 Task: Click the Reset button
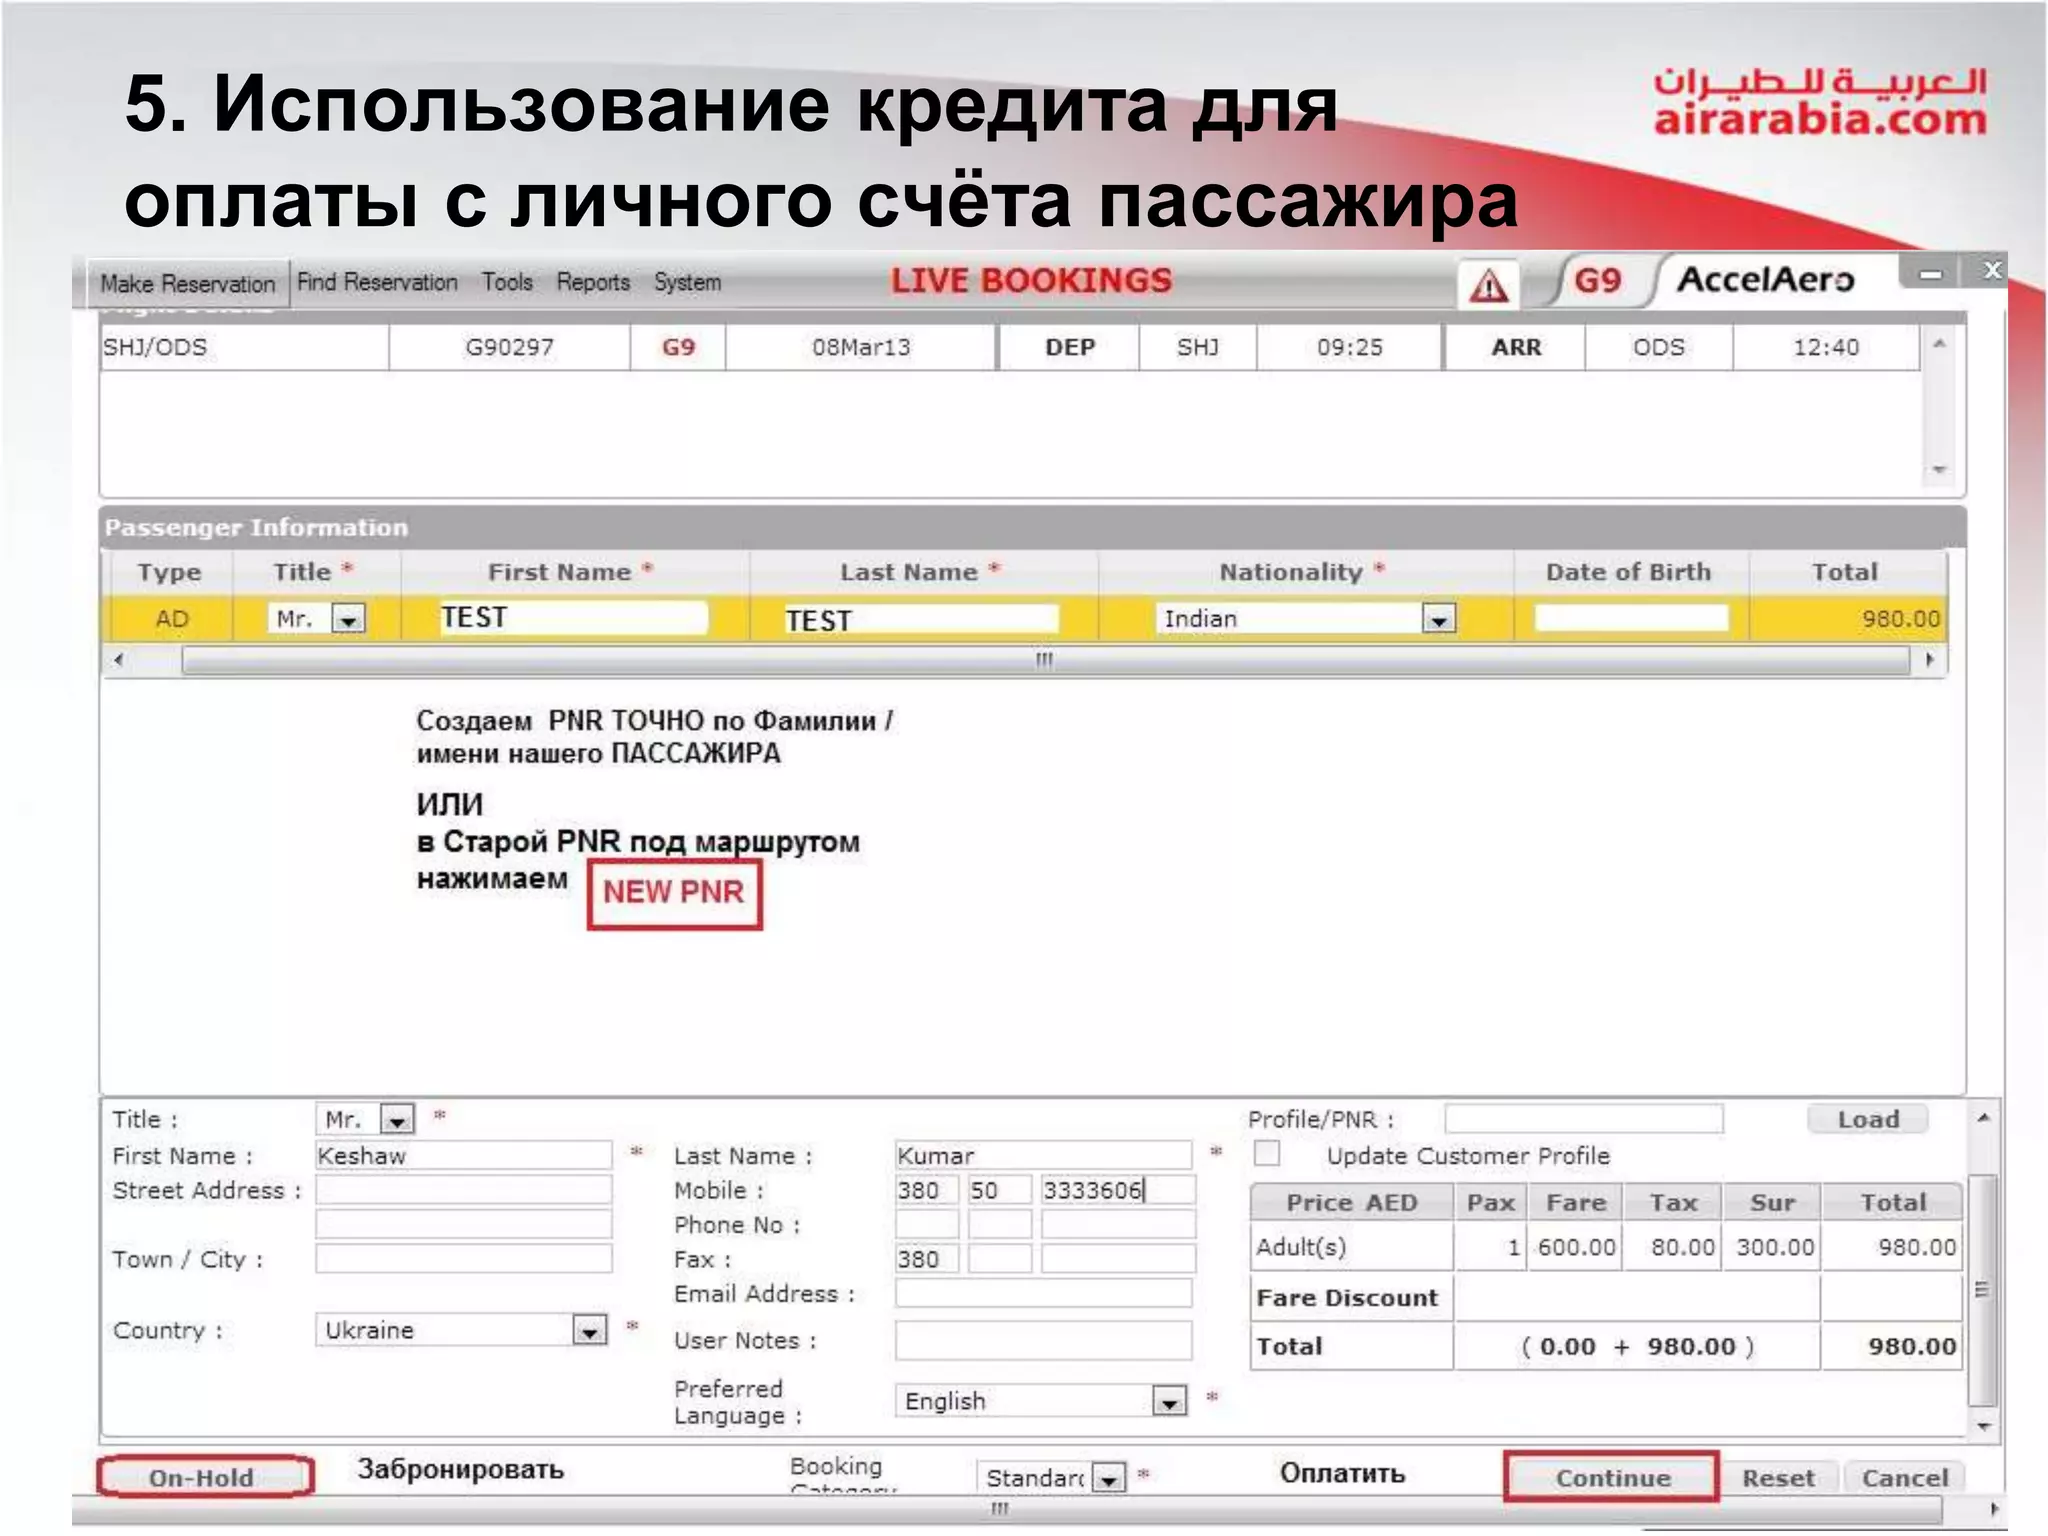click(x=1778, y=1478)
